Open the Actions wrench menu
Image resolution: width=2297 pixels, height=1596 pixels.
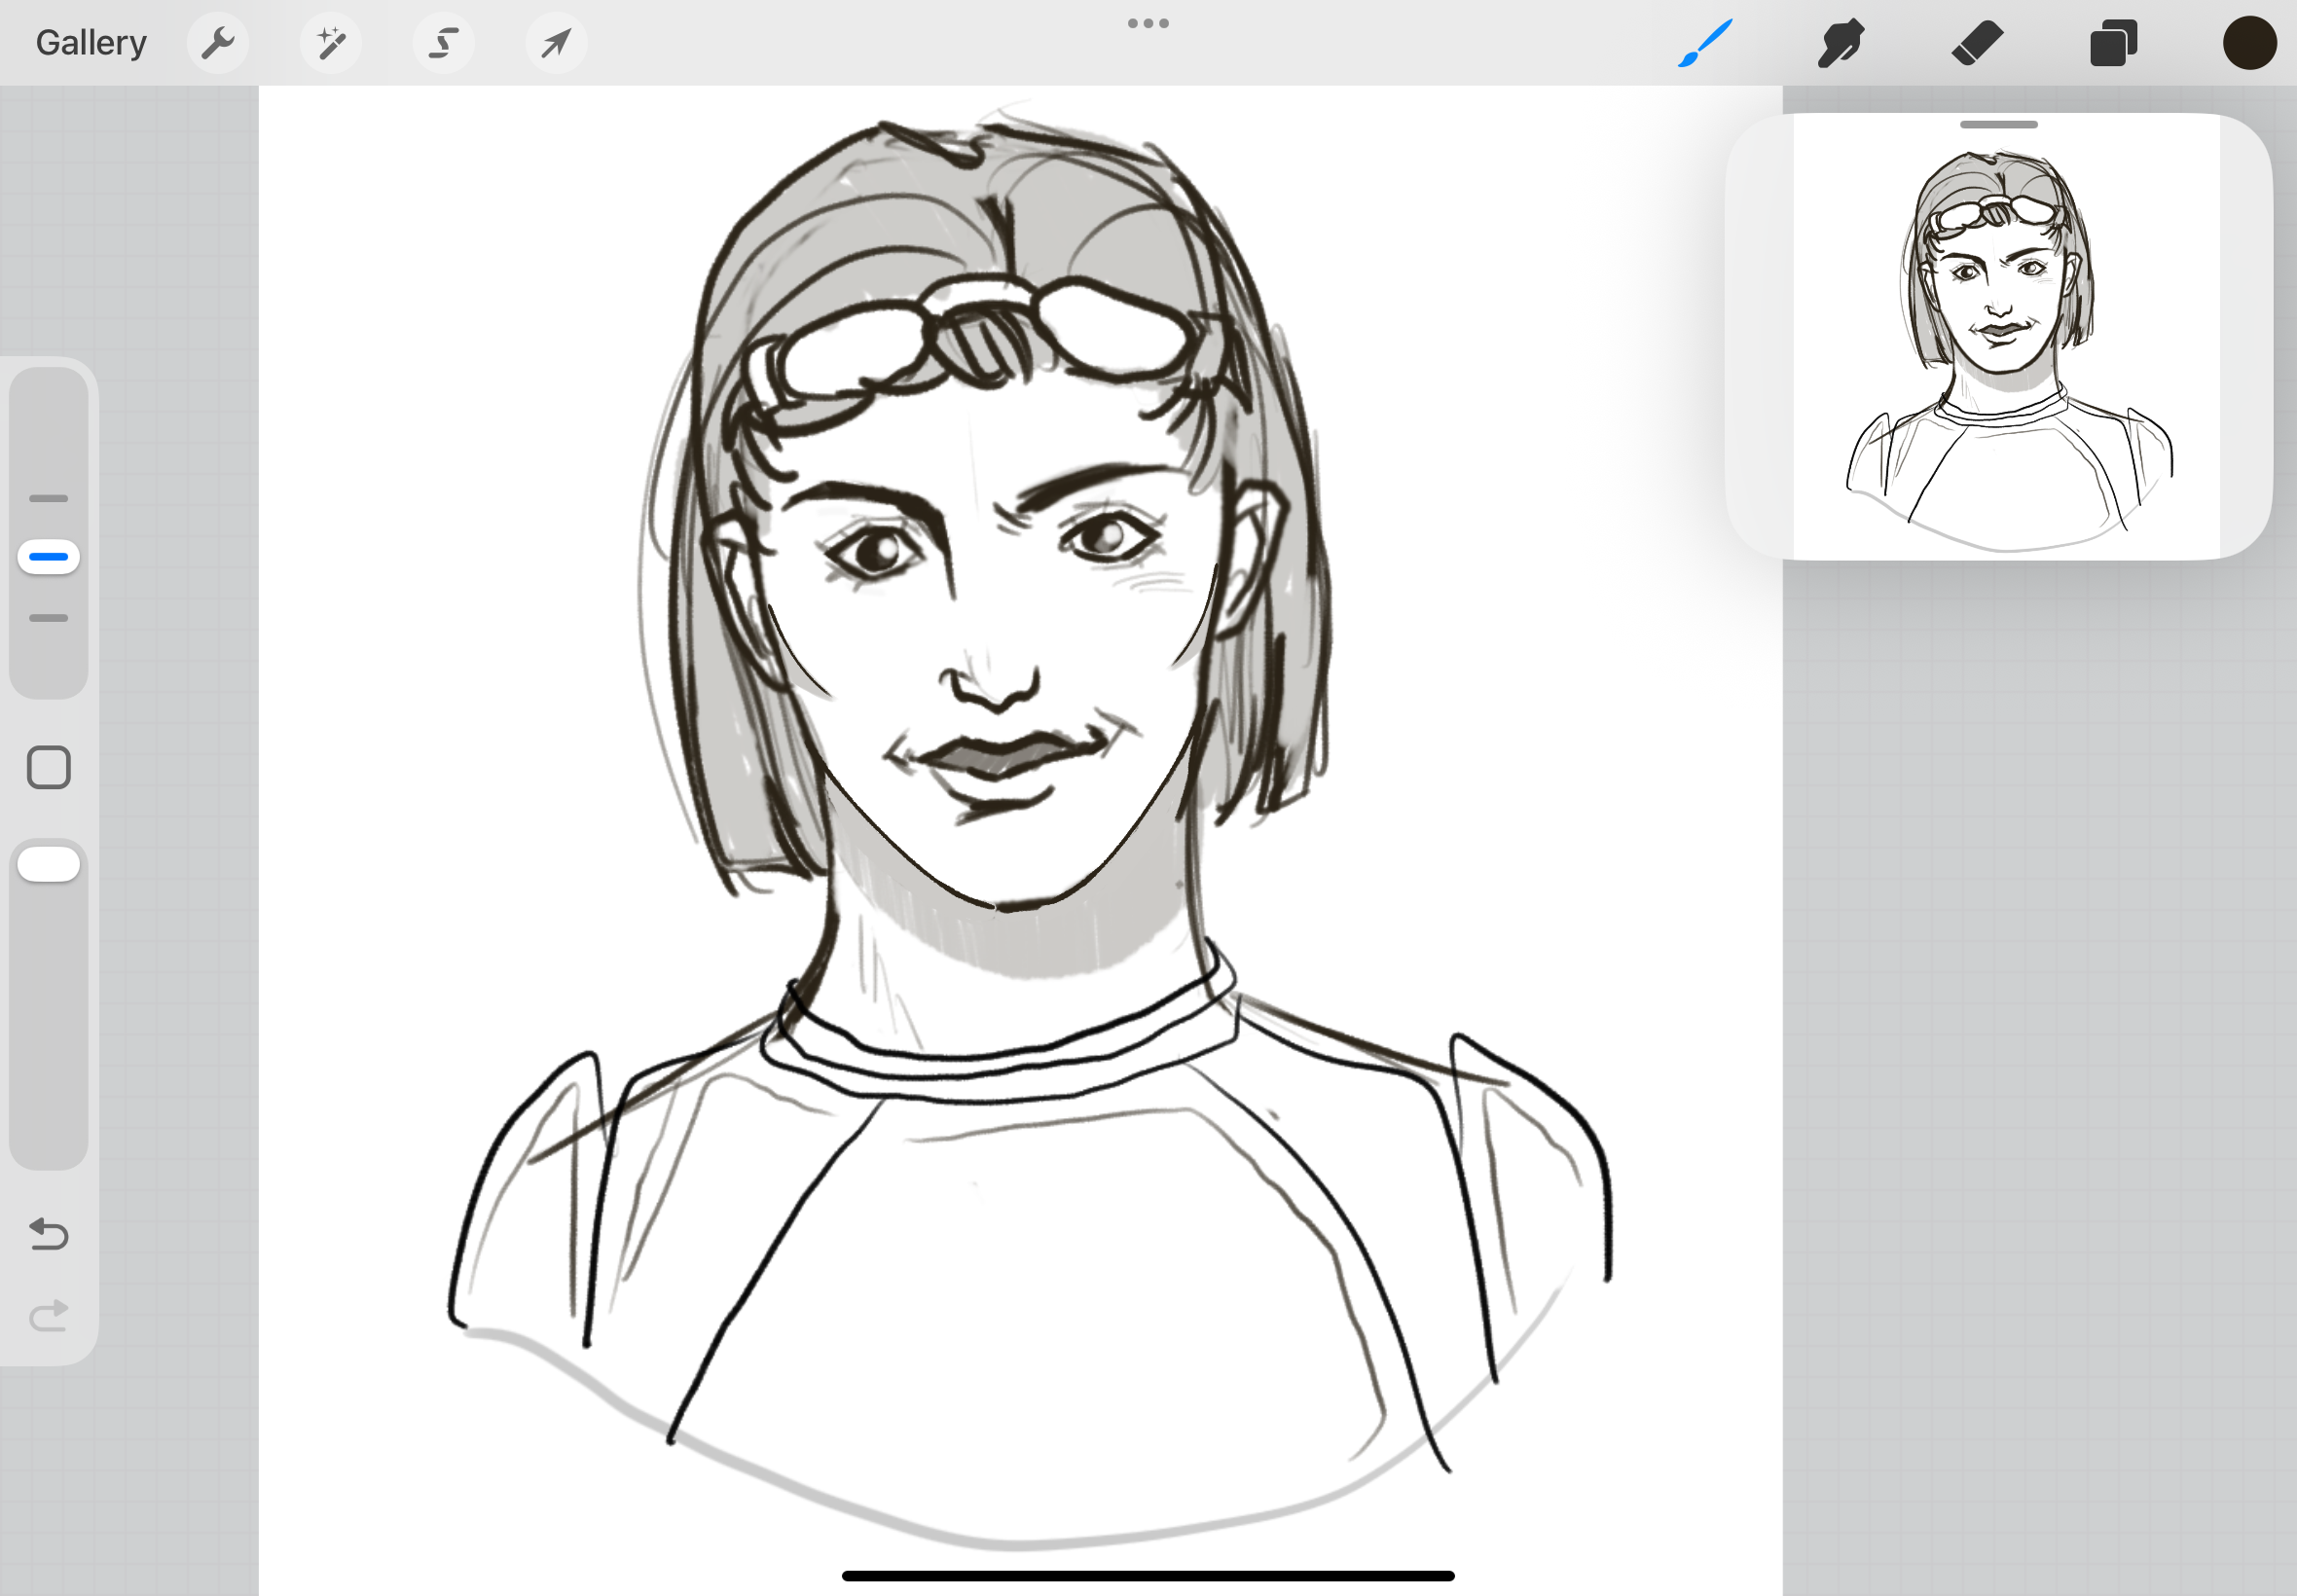218,43
